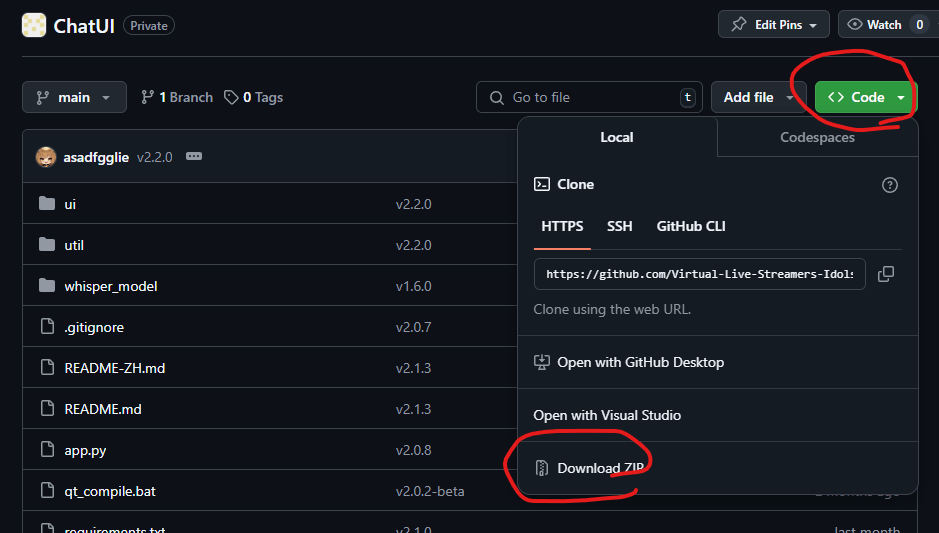Click the v2.0.8 commit message for app.py

pos(414,450)
